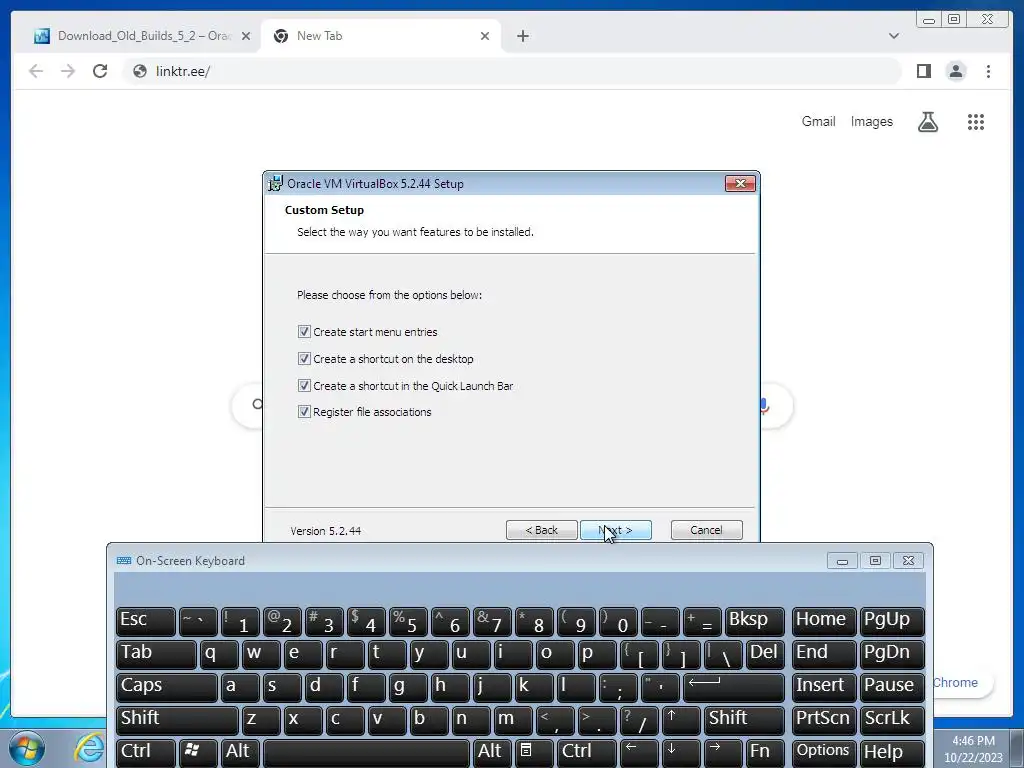The height and width of the screenshot is (768, 1024).
Task: Click the Fn key on keyboard
Action: (x=765, y=752)
